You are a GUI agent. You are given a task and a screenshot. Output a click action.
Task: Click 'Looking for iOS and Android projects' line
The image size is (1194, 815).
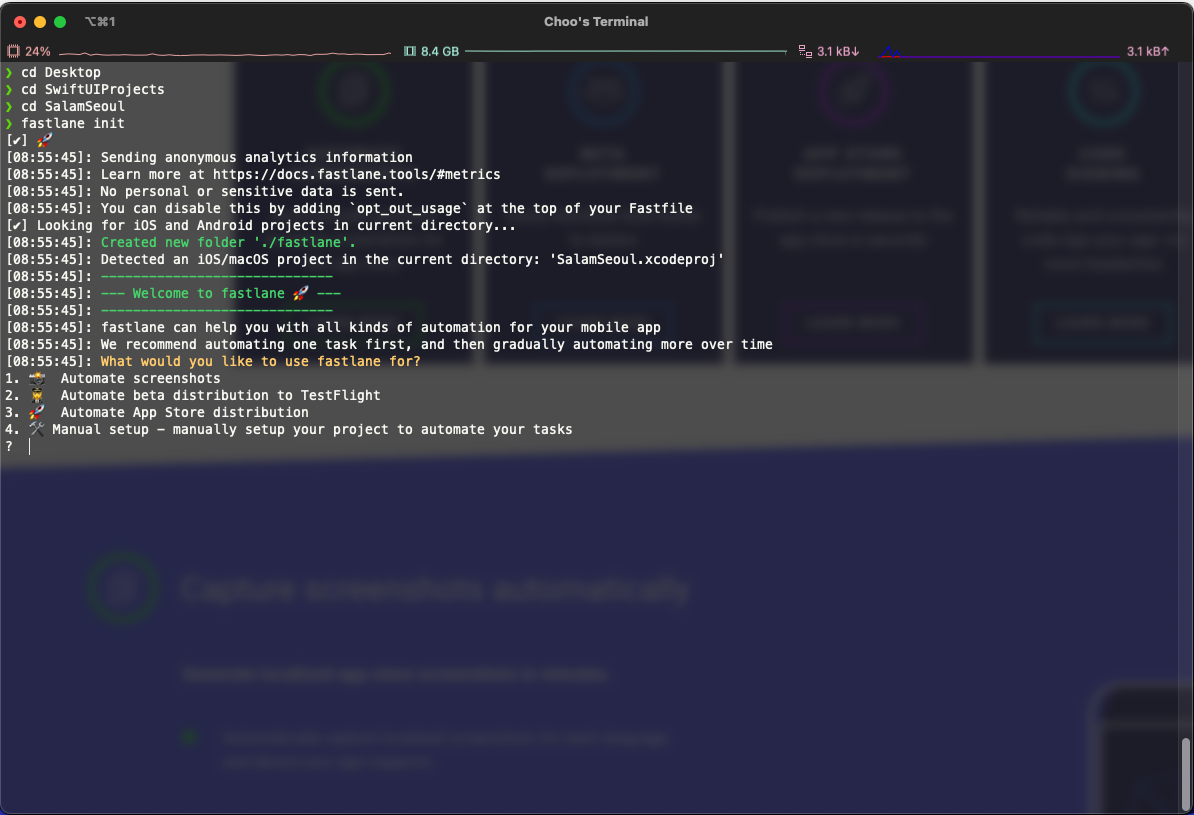pos(276,225)
